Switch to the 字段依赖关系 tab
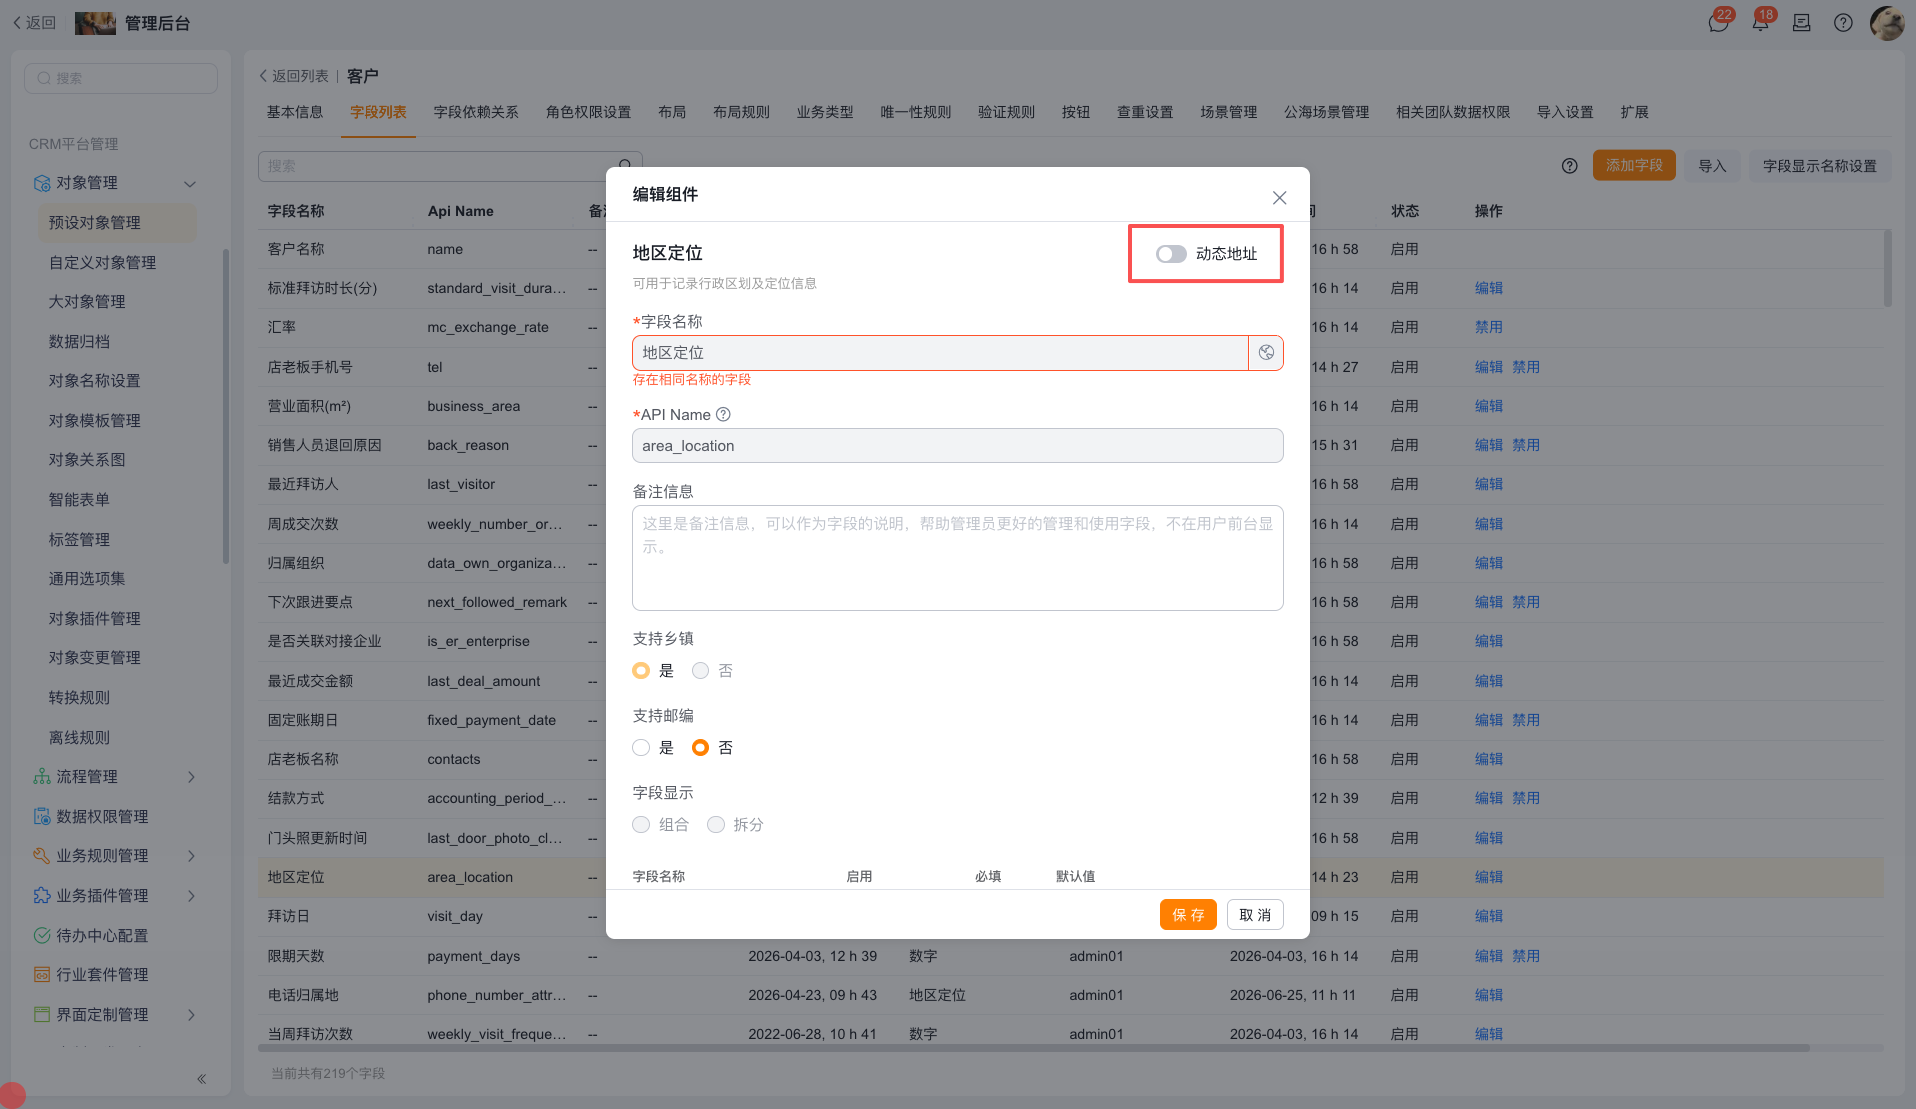This screenshot has height=1109, width=1916. [x=476, y=112]
